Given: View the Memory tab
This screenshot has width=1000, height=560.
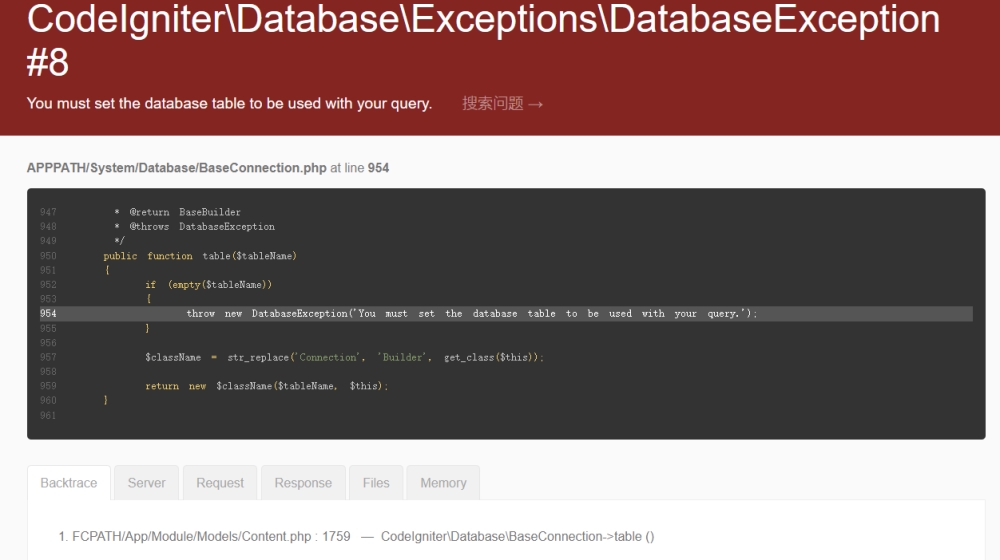Looking at the screenshot, I should click(443, 483).
